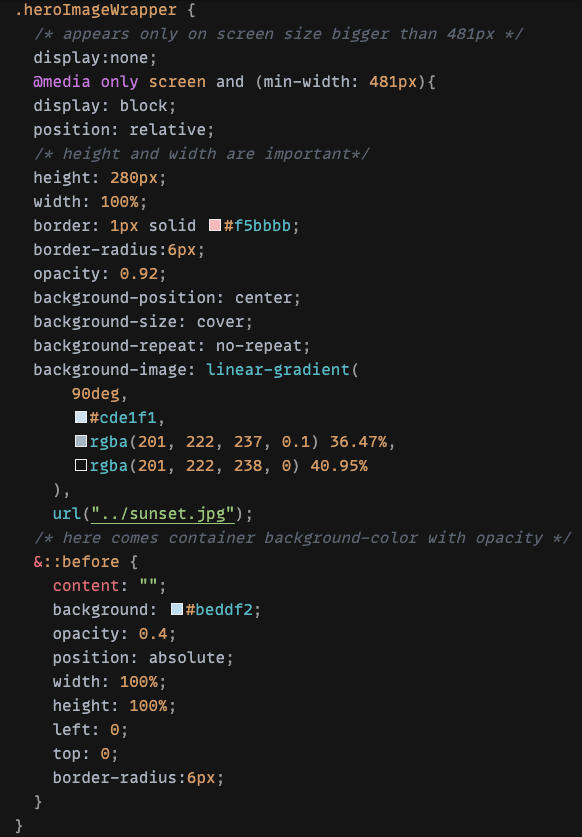The image size is (582, 837).
Task: Click the .heroImageWrapper selector
Action: click(x=96, y=10)
